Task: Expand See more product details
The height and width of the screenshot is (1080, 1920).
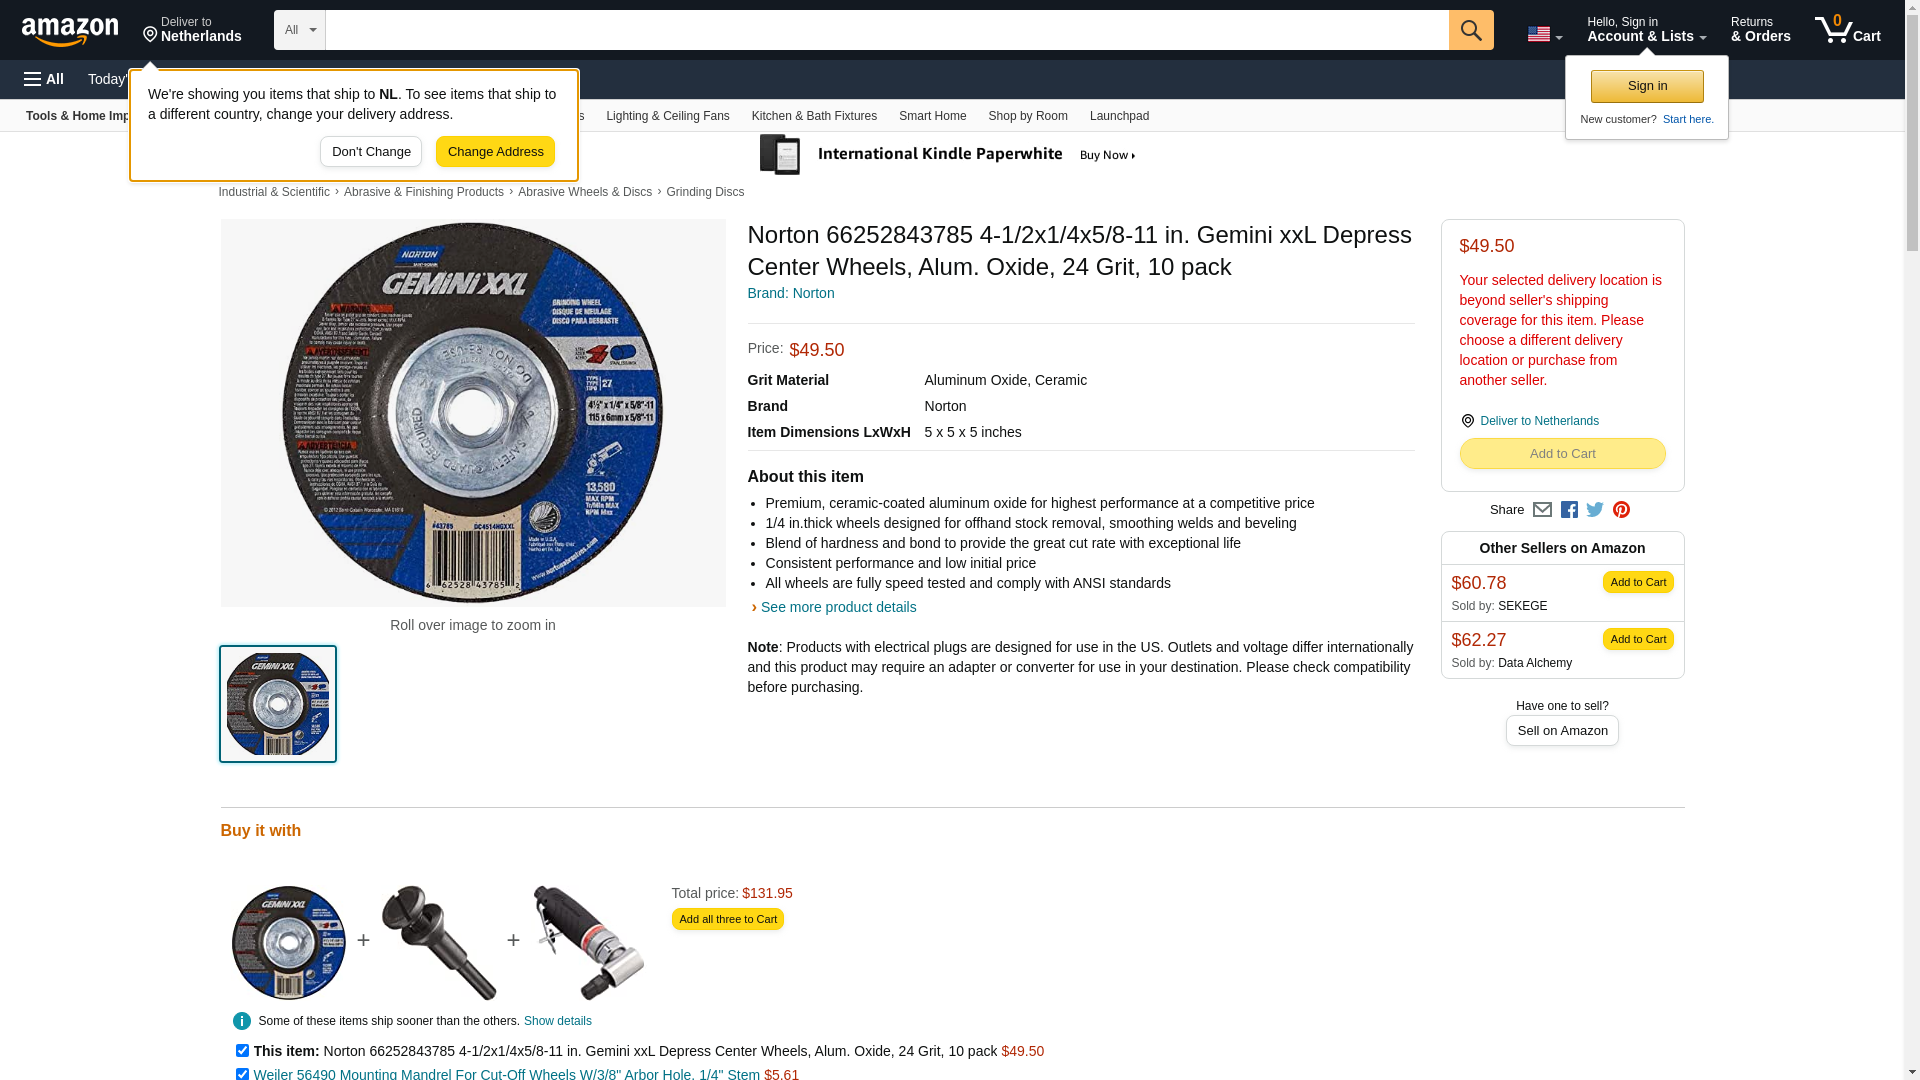Action: coord(838,607)
